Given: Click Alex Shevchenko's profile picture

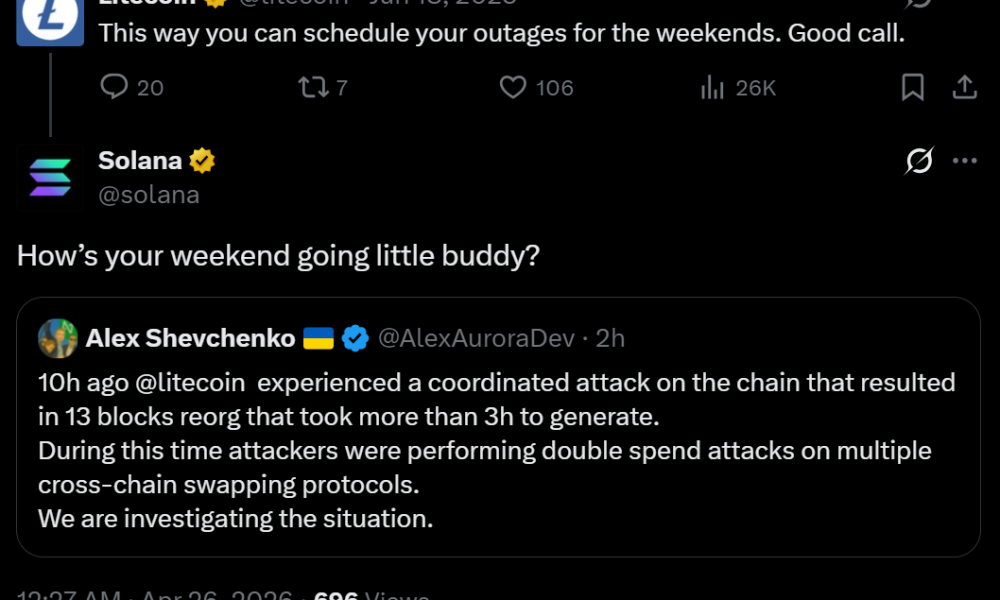Looking at the screenshot, I should [58, 338].
